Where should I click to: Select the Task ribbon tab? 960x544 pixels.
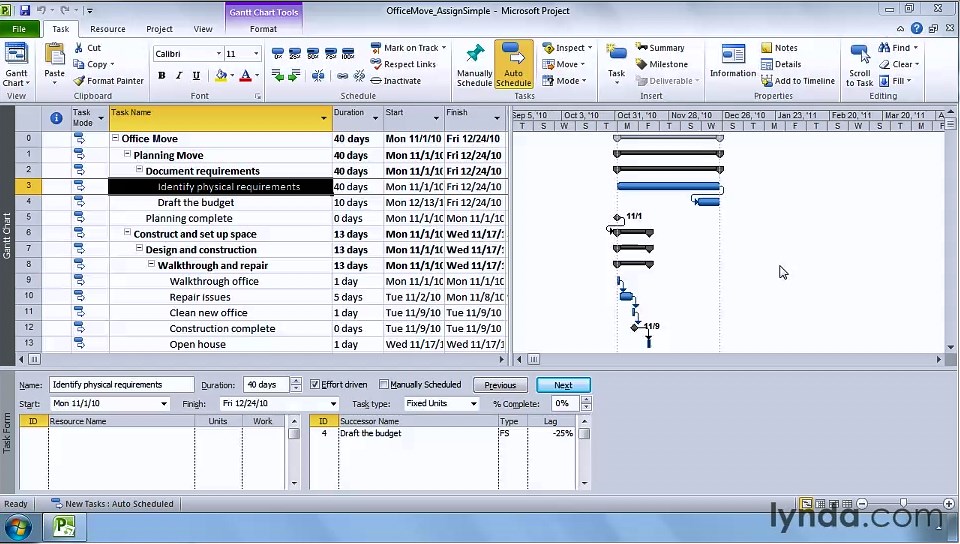(x=61, y=29)
